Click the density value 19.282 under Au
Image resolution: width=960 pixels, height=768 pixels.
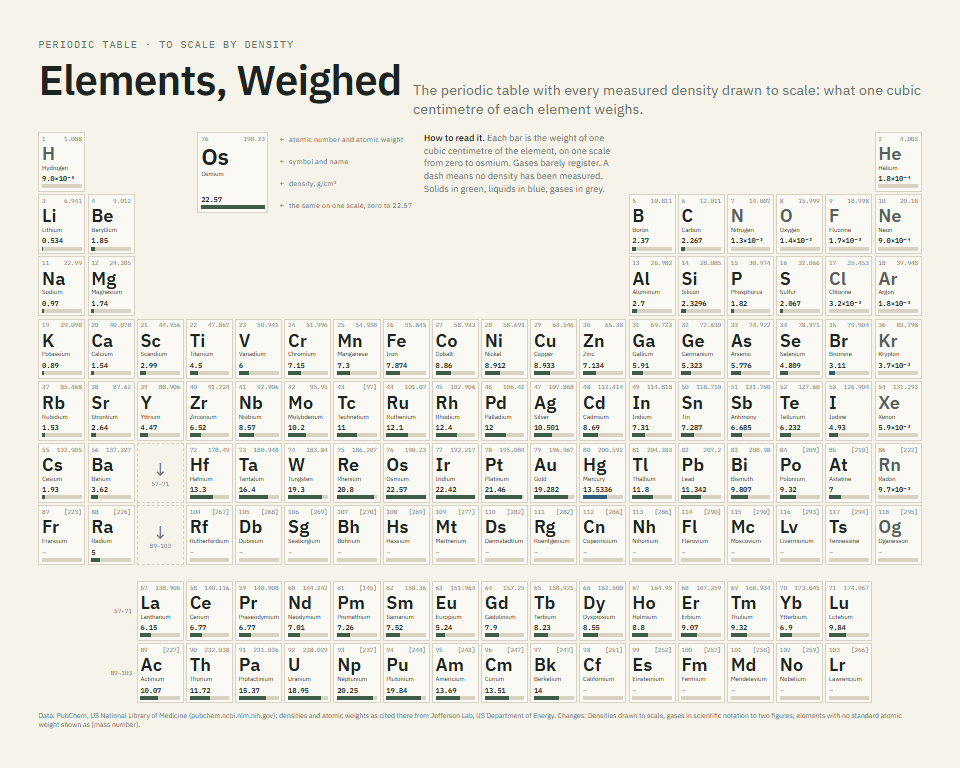(546, 489)
